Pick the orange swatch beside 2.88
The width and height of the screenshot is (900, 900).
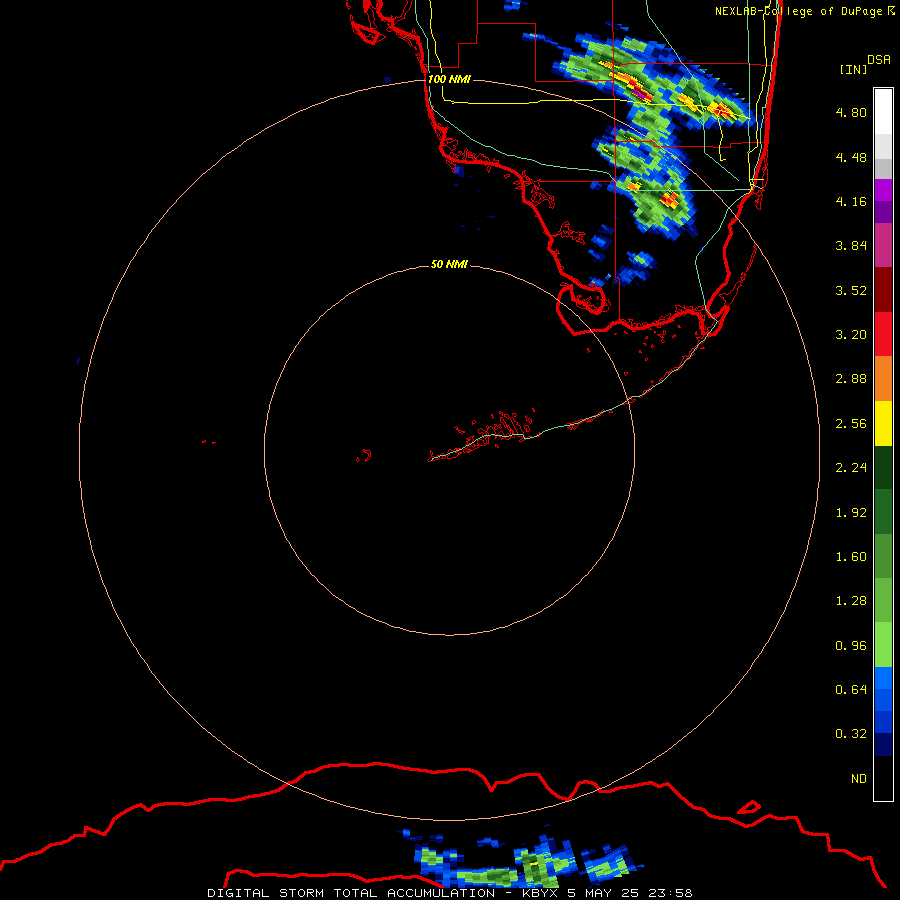pyautogui.click(x=883, y=379)
